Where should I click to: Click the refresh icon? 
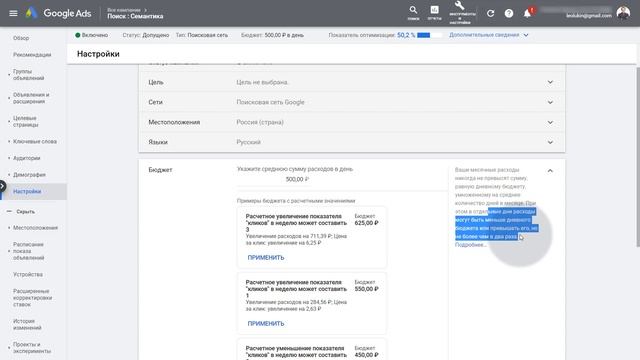(491, 13)
